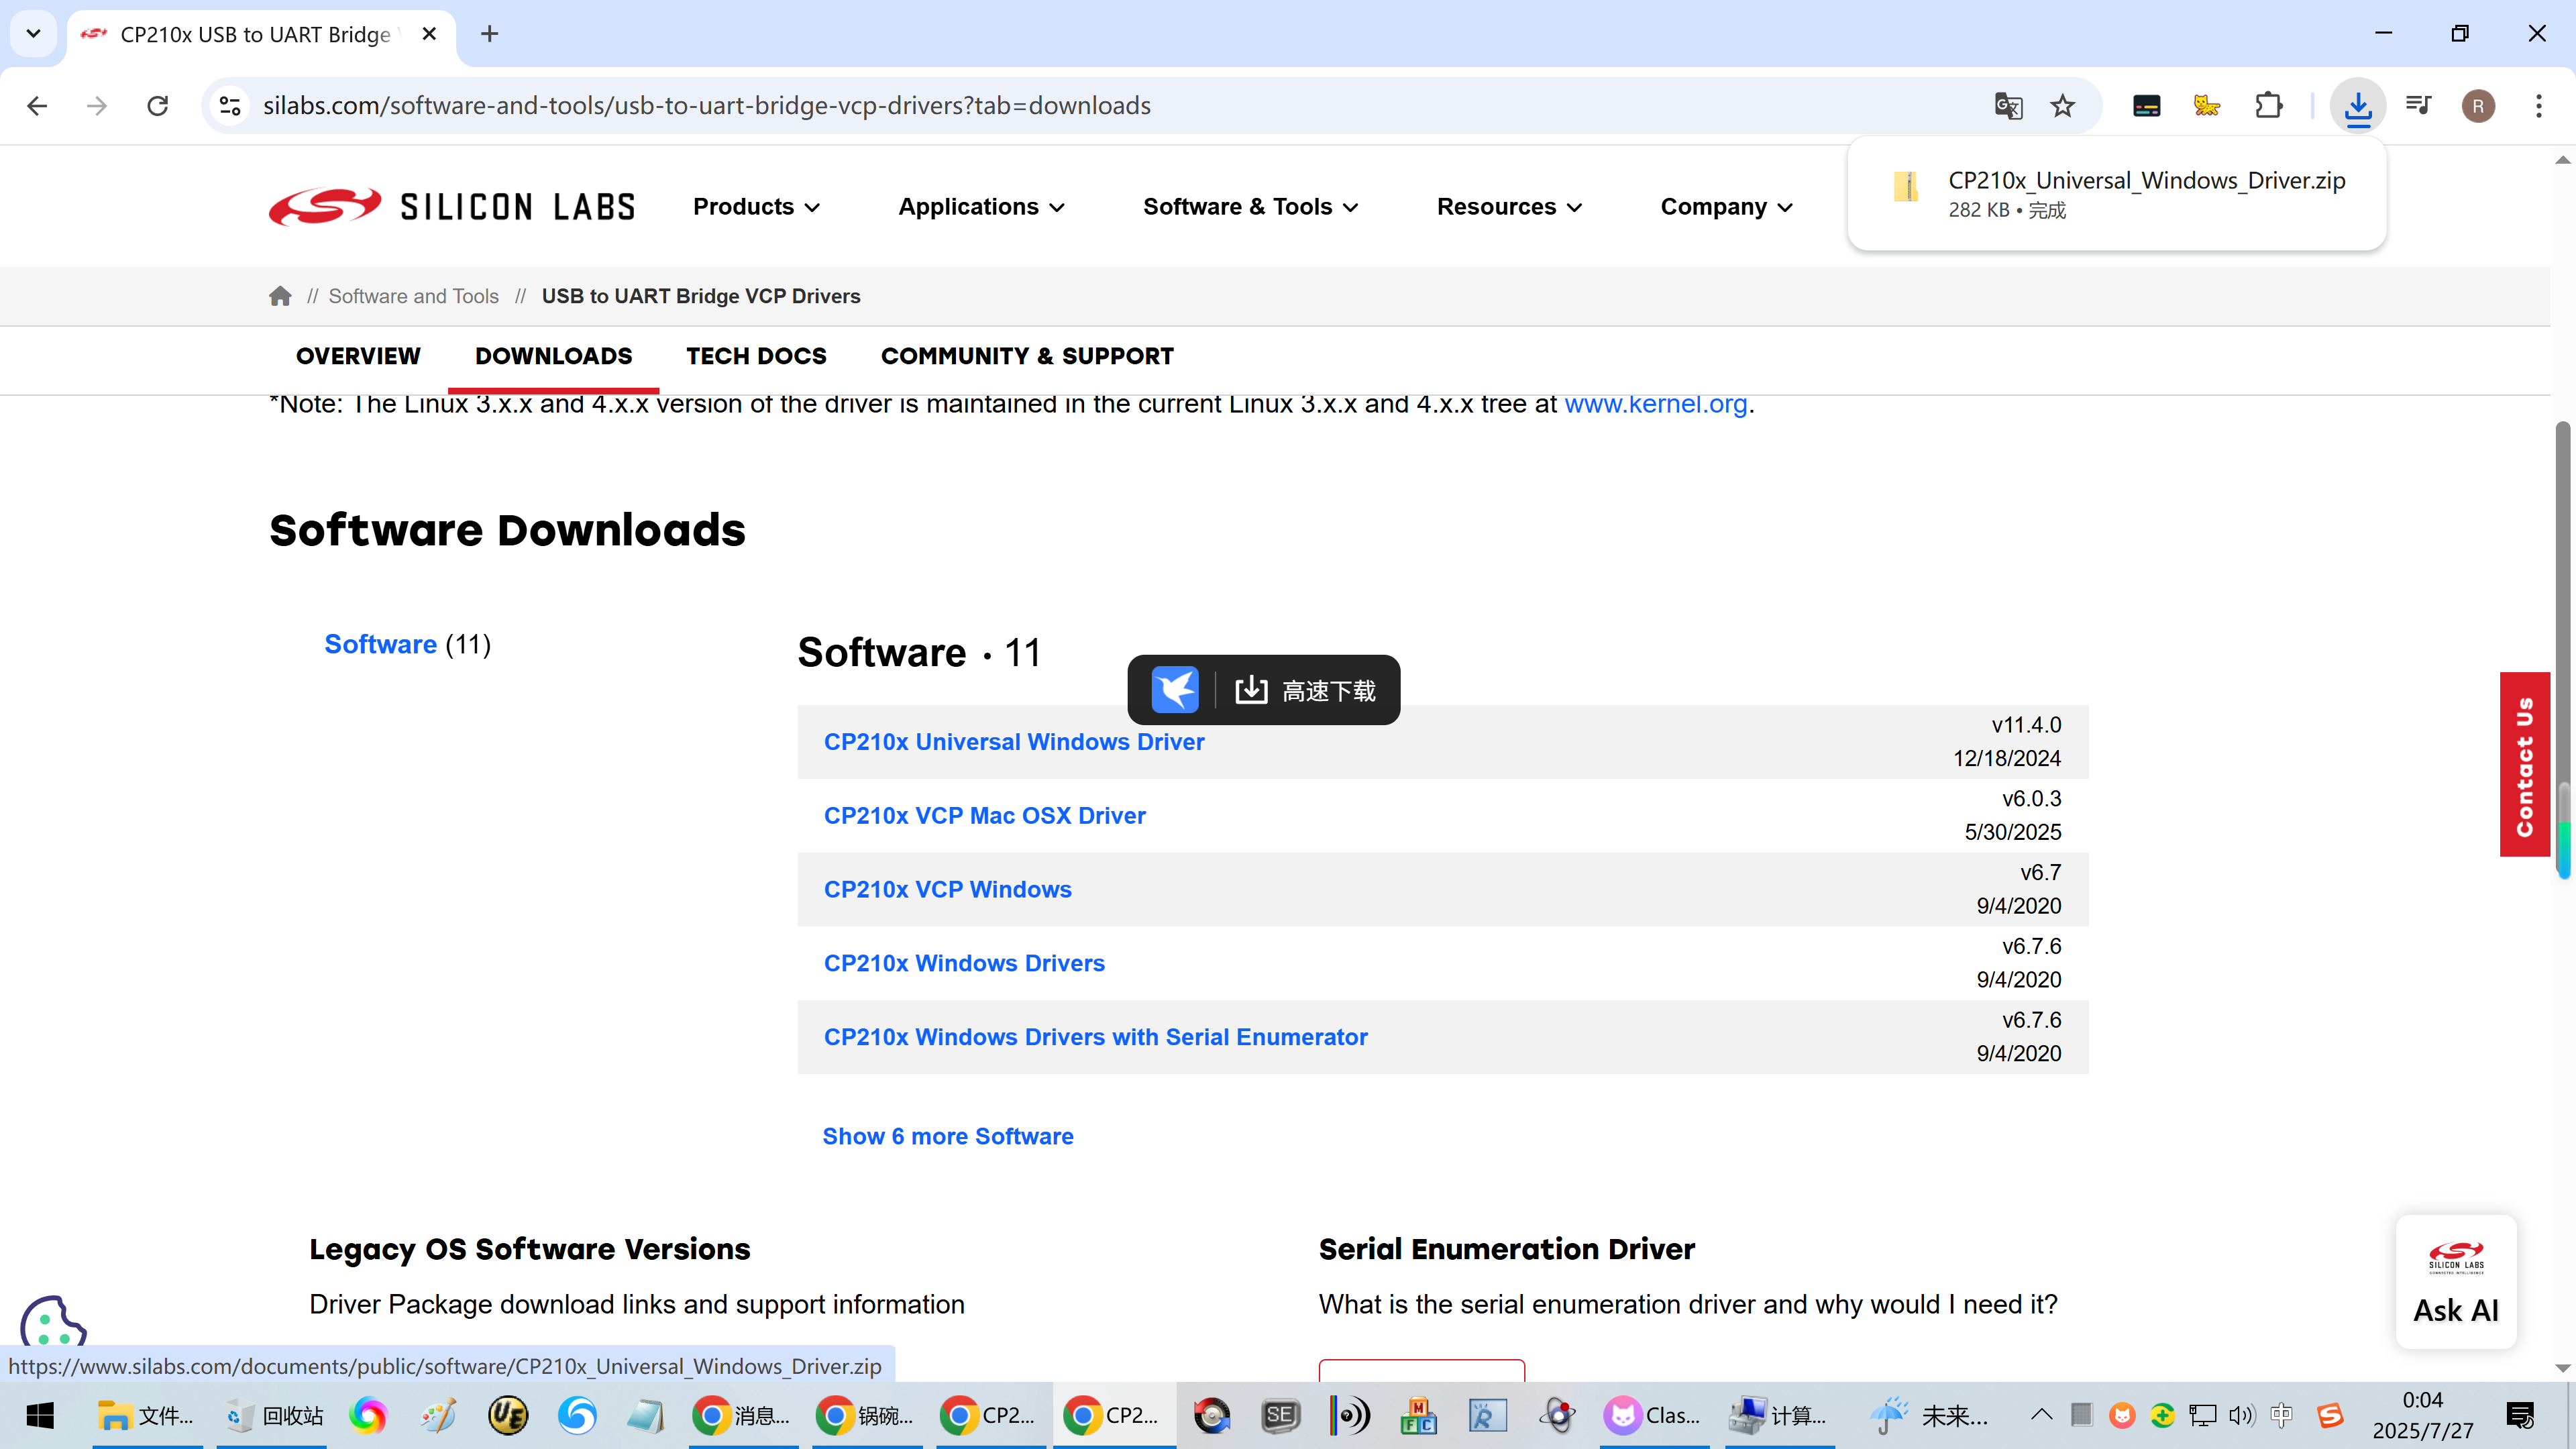Open File Explorer 文件 taskbar item
Viewport: 2576px width, 1449px height.
(147, 1416)
